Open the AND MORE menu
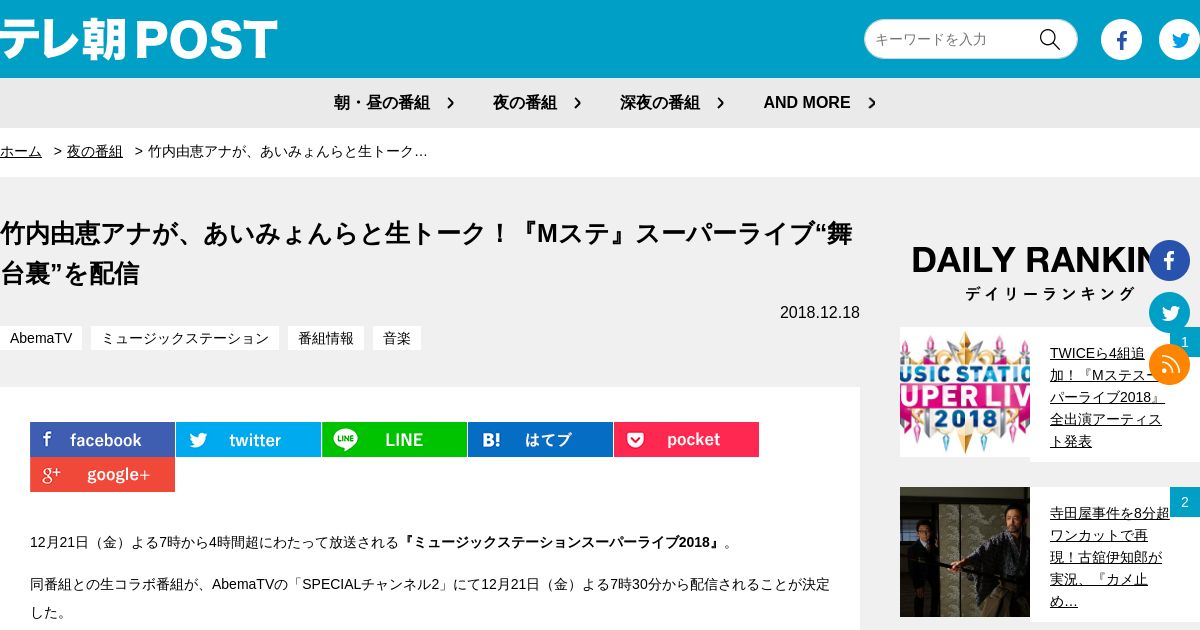Viewport: 1200px width, 630px height. click(x=807, y=103)
